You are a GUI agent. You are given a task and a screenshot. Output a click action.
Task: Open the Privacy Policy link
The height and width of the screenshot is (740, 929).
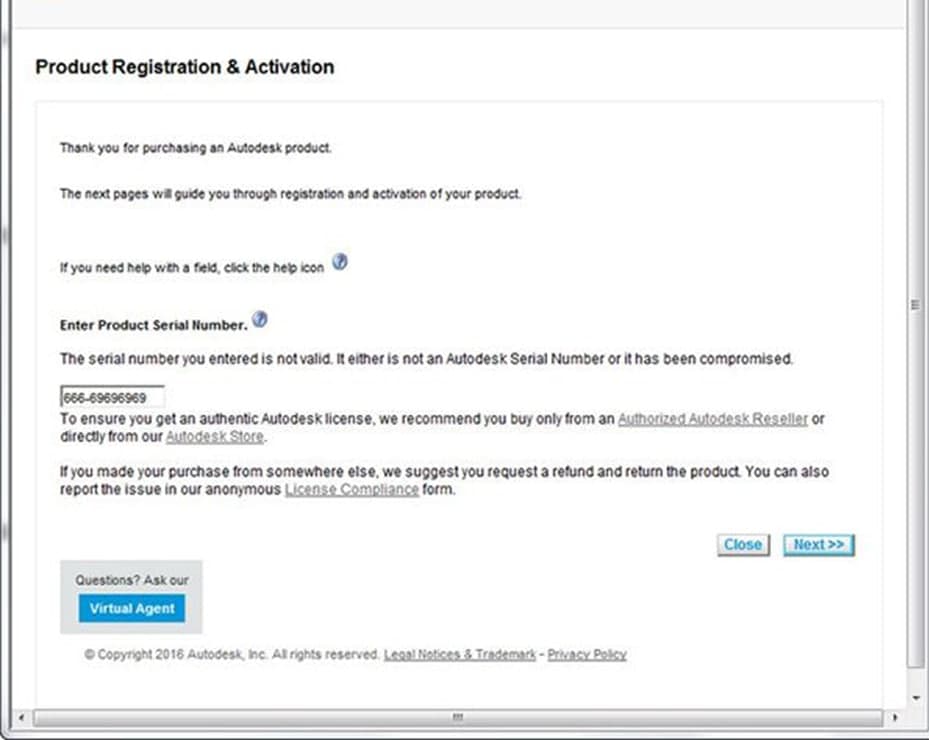tap(587, 654)
